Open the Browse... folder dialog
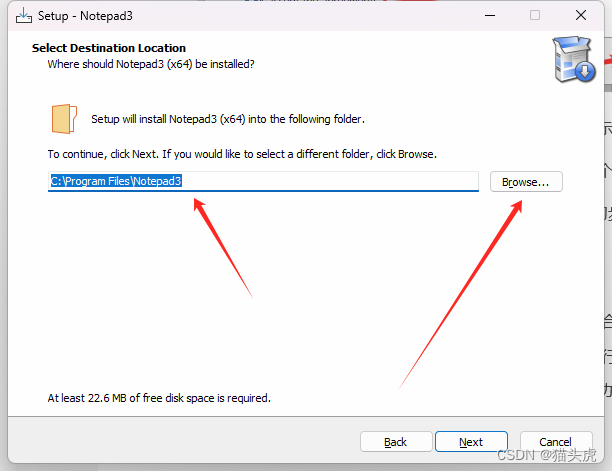 (x=526, y=182)
